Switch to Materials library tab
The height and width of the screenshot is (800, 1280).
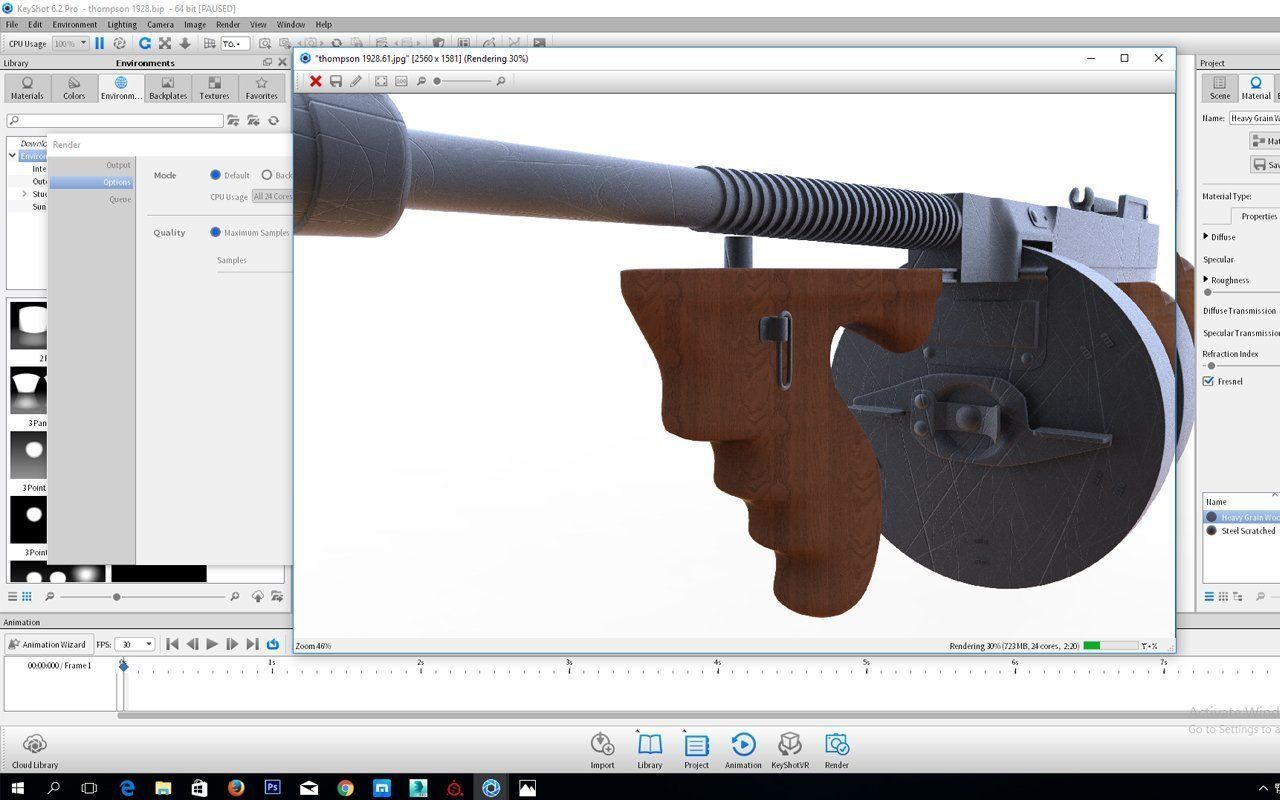(x=27, y=88)
